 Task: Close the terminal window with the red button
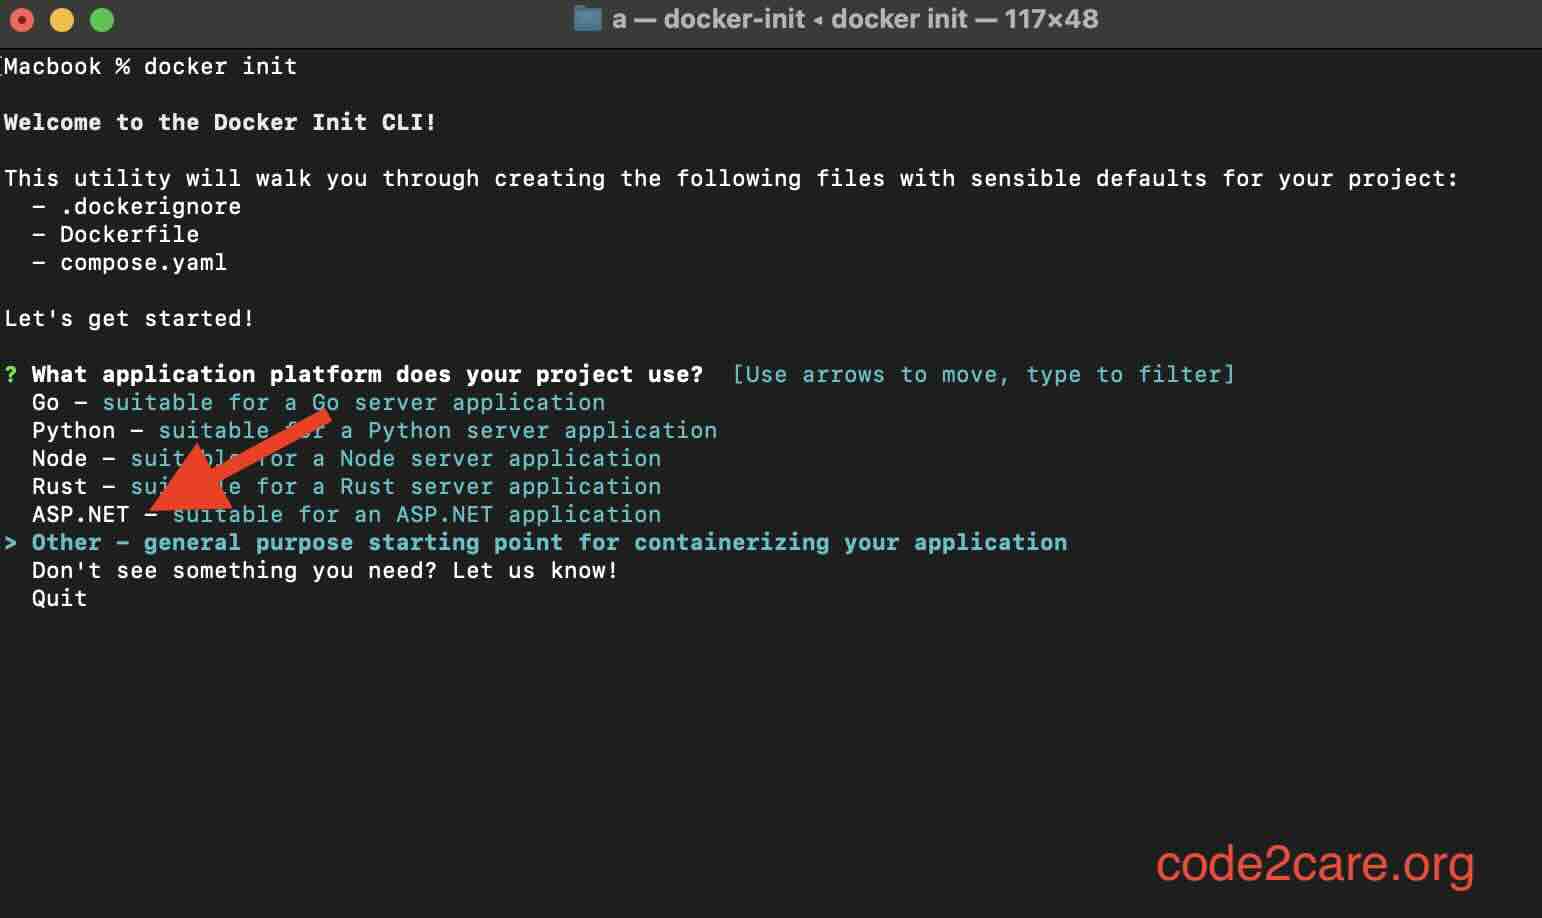[22, 19]
